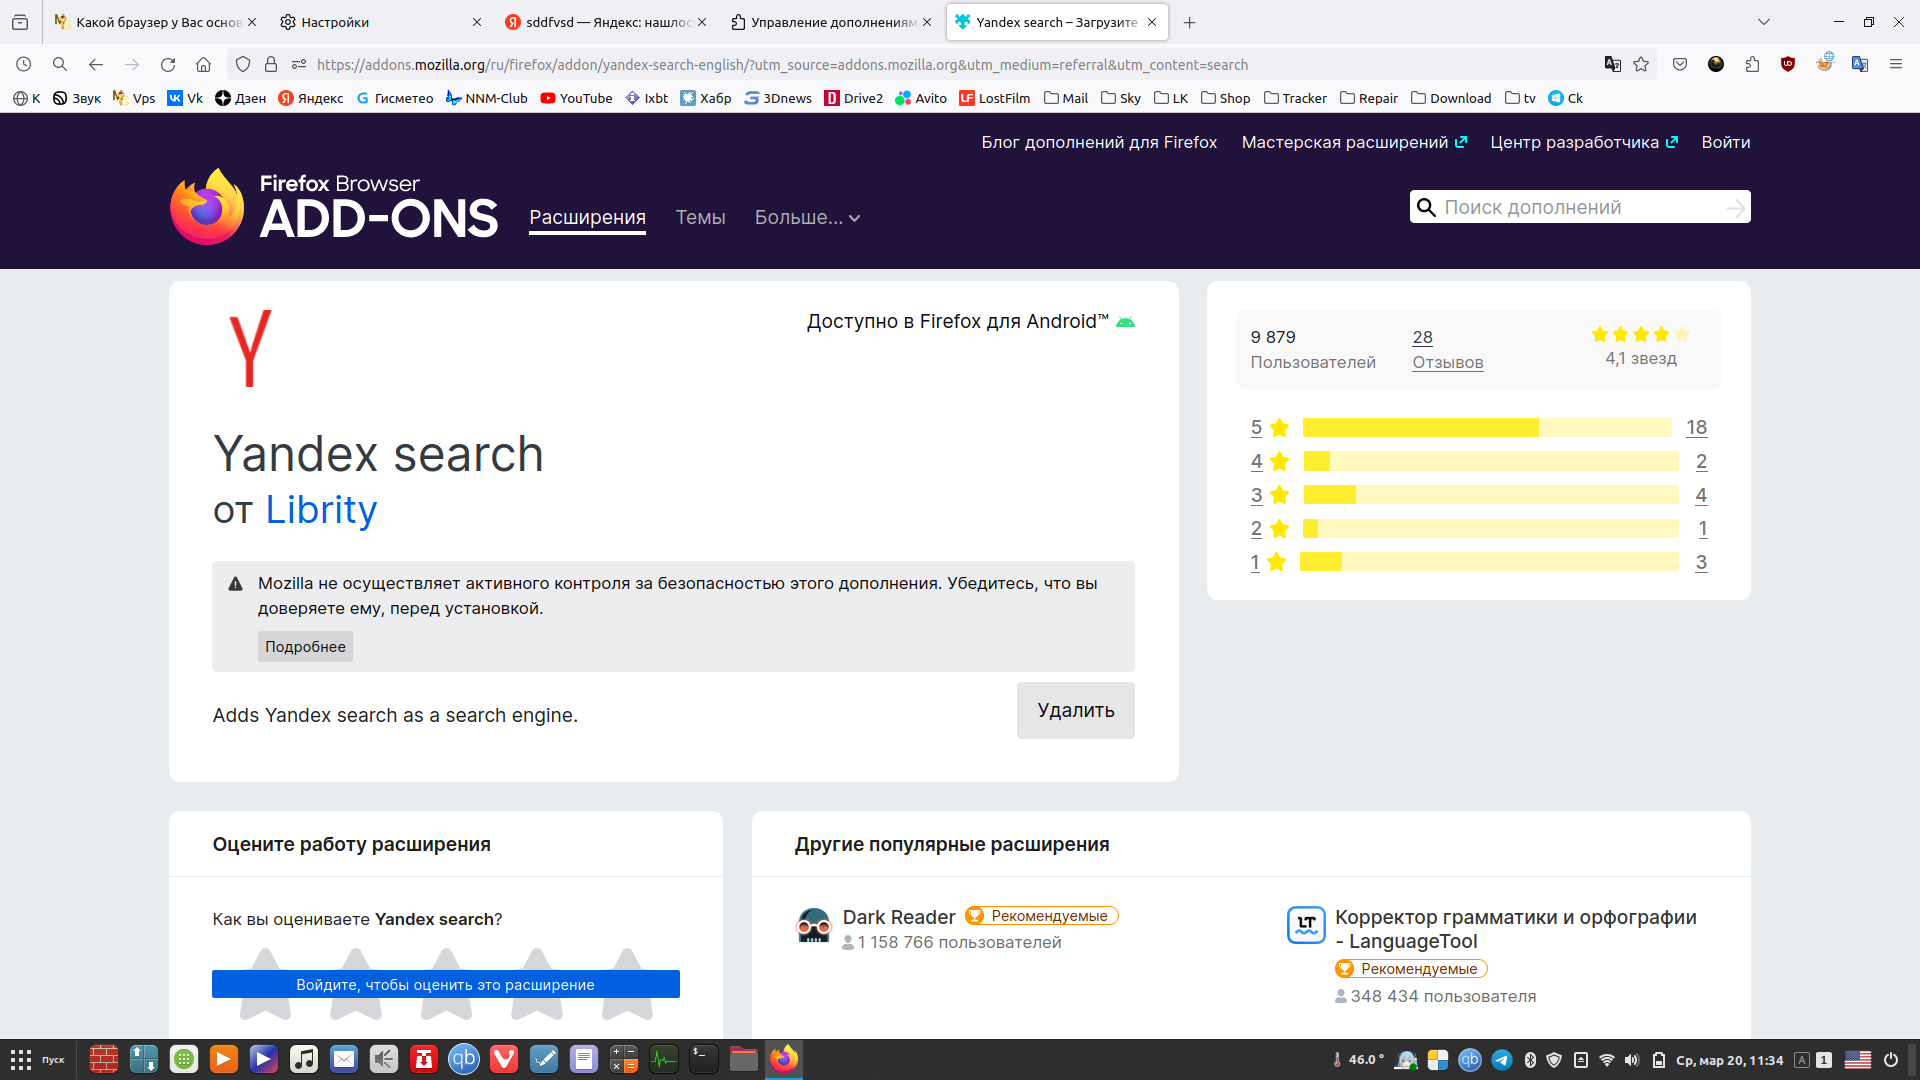The width and height of the screenshot is (1920, 1080).
Task: Open the Pocket save icon in toolbar
Action: click(1680, 64)
